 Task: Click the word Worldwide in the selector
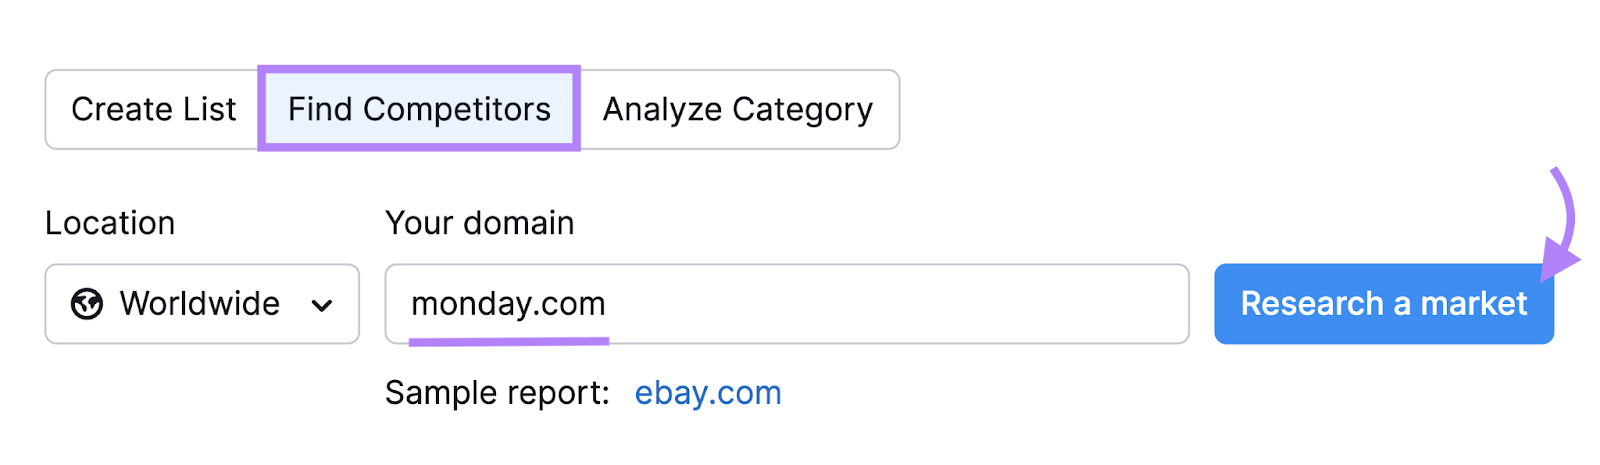click(x=199, y=303)
